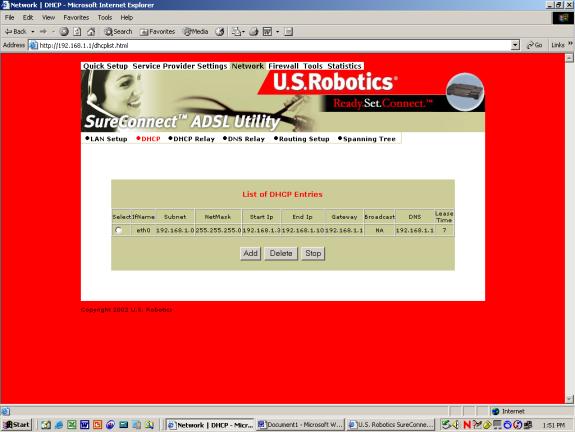Open the Media toolbar button
The width and height of the screenshot is (575, 432).
point(195,32)
